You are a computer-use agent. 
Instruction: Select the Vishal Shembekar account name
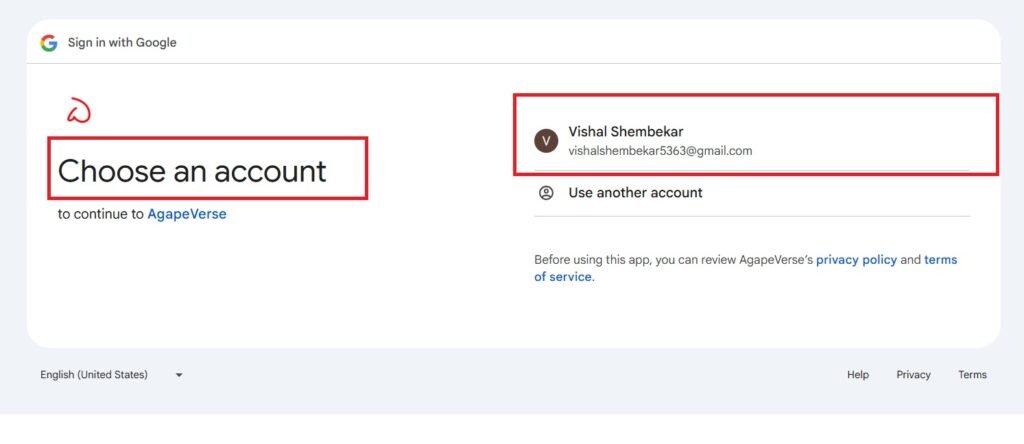626,132
